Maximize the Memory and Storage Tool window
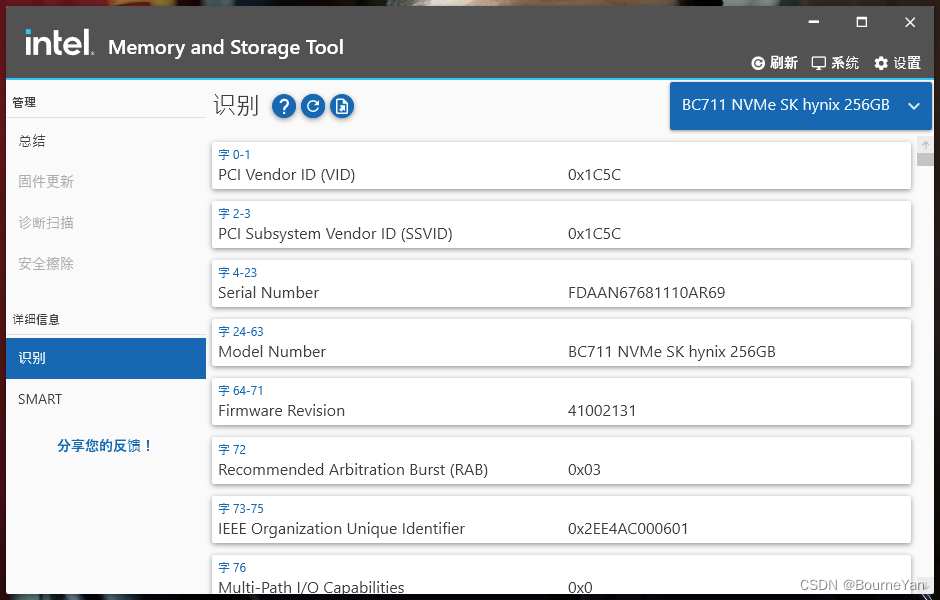The width and height of the screenshot is (940, 600). pos(861,22)
